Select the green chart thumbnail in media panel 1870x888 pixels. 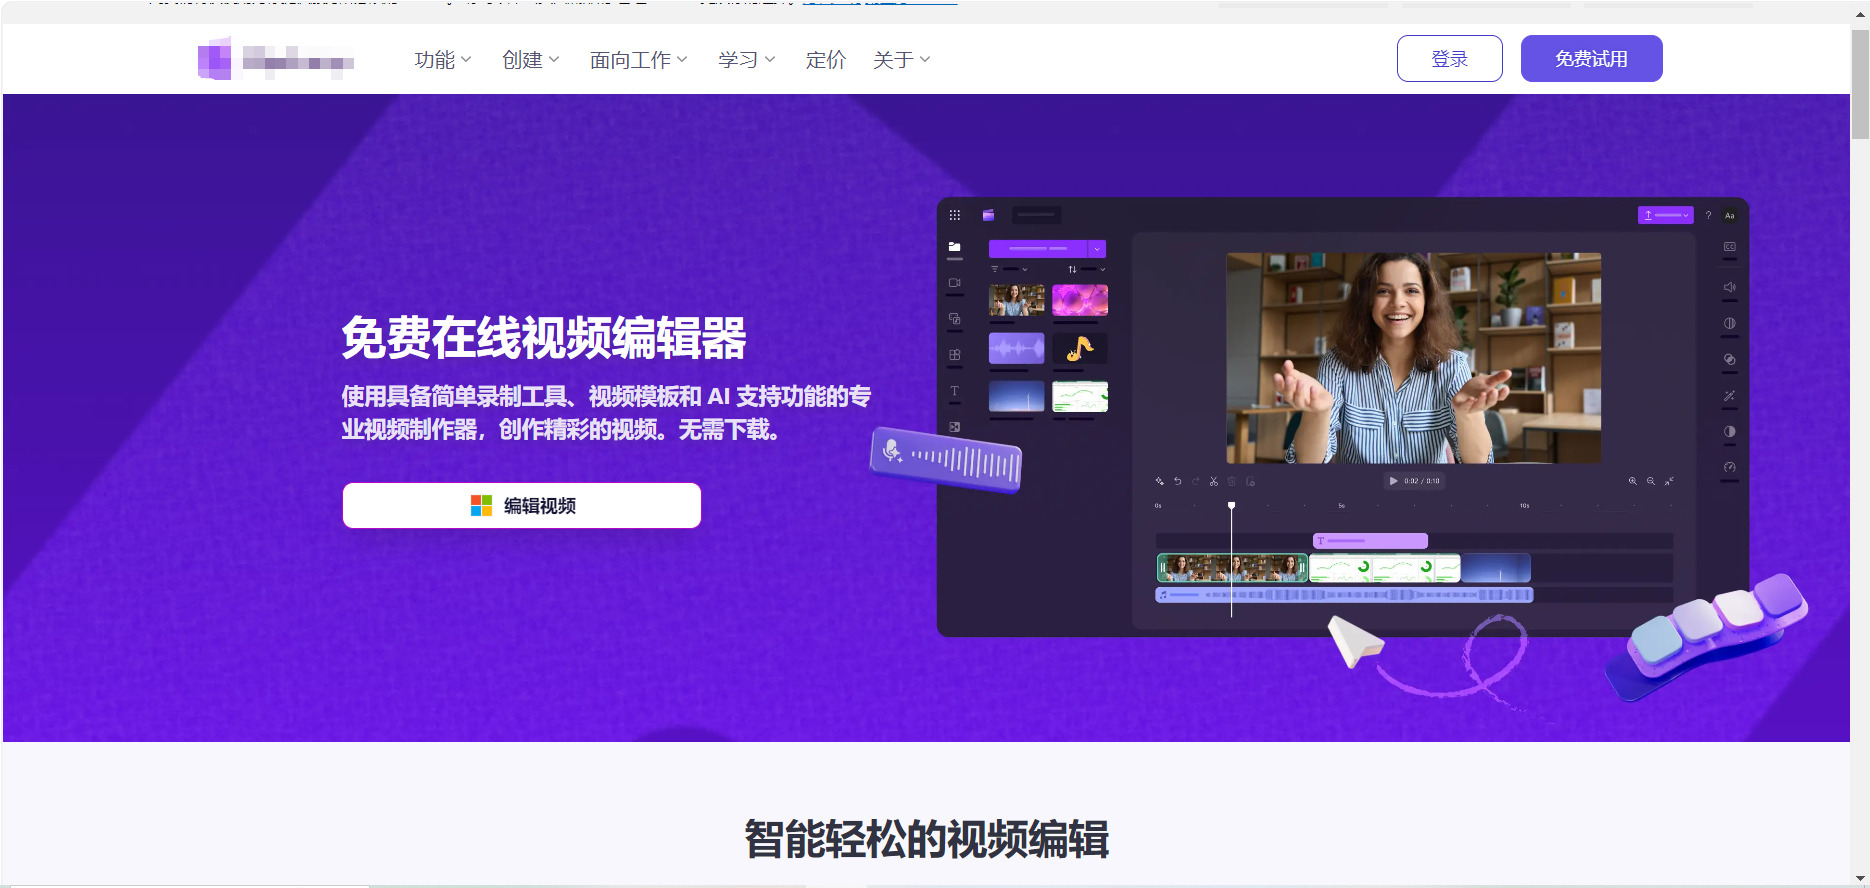pyautogui.click(x=1080, y=396)
